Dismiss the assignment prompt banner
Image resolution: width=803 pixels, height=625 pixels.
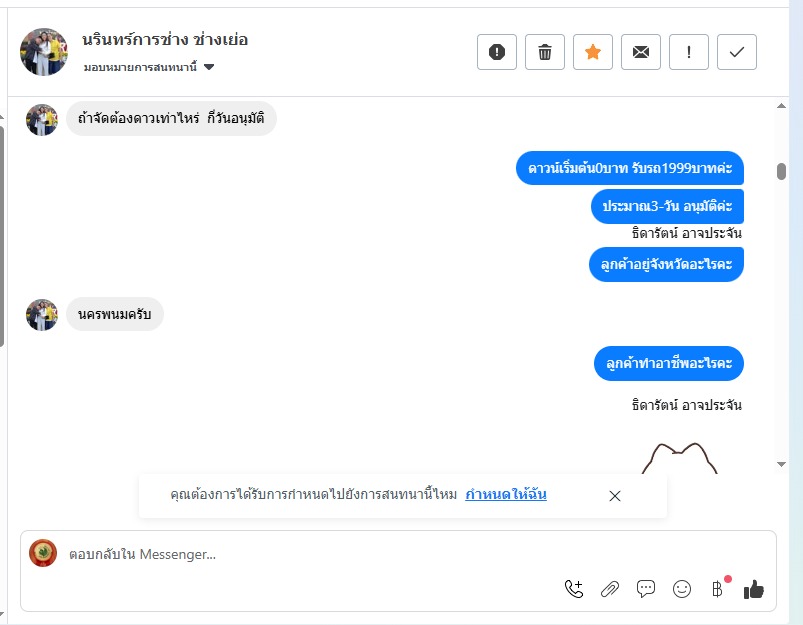615,496
